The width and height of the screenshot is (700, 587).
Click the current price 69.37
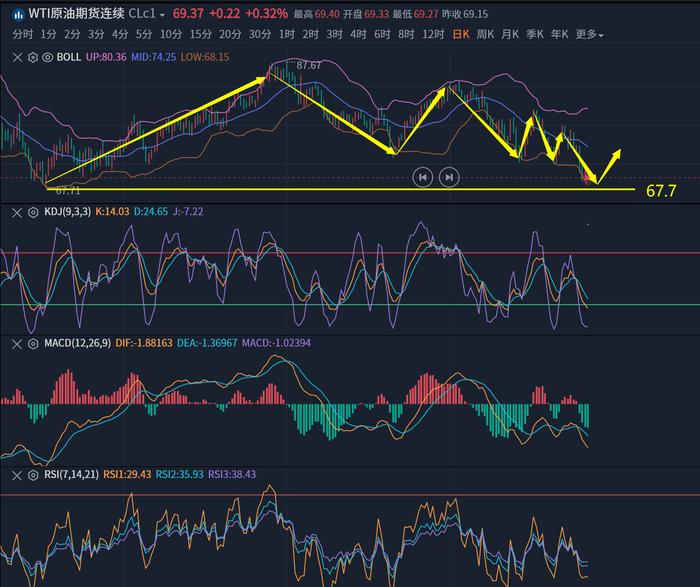(188, 13)
